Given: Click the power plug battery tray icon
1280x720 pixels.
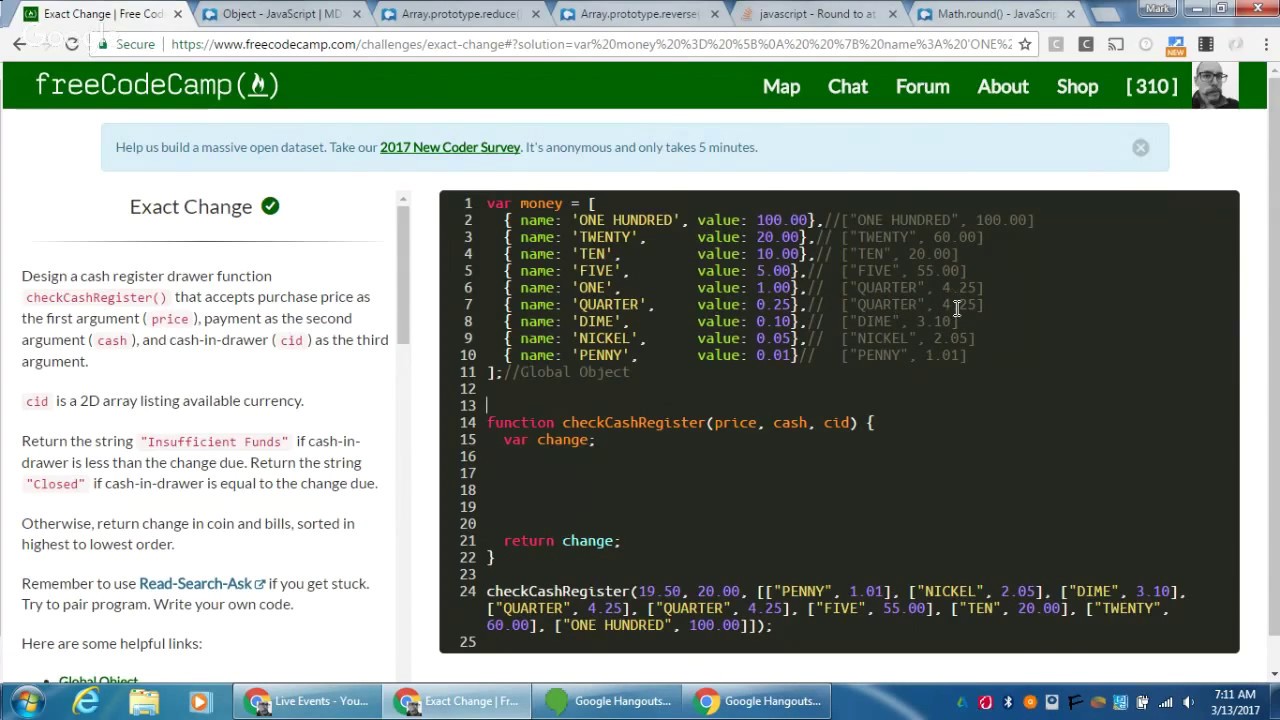Looking at the screenshot, I should pos(1142,702).
